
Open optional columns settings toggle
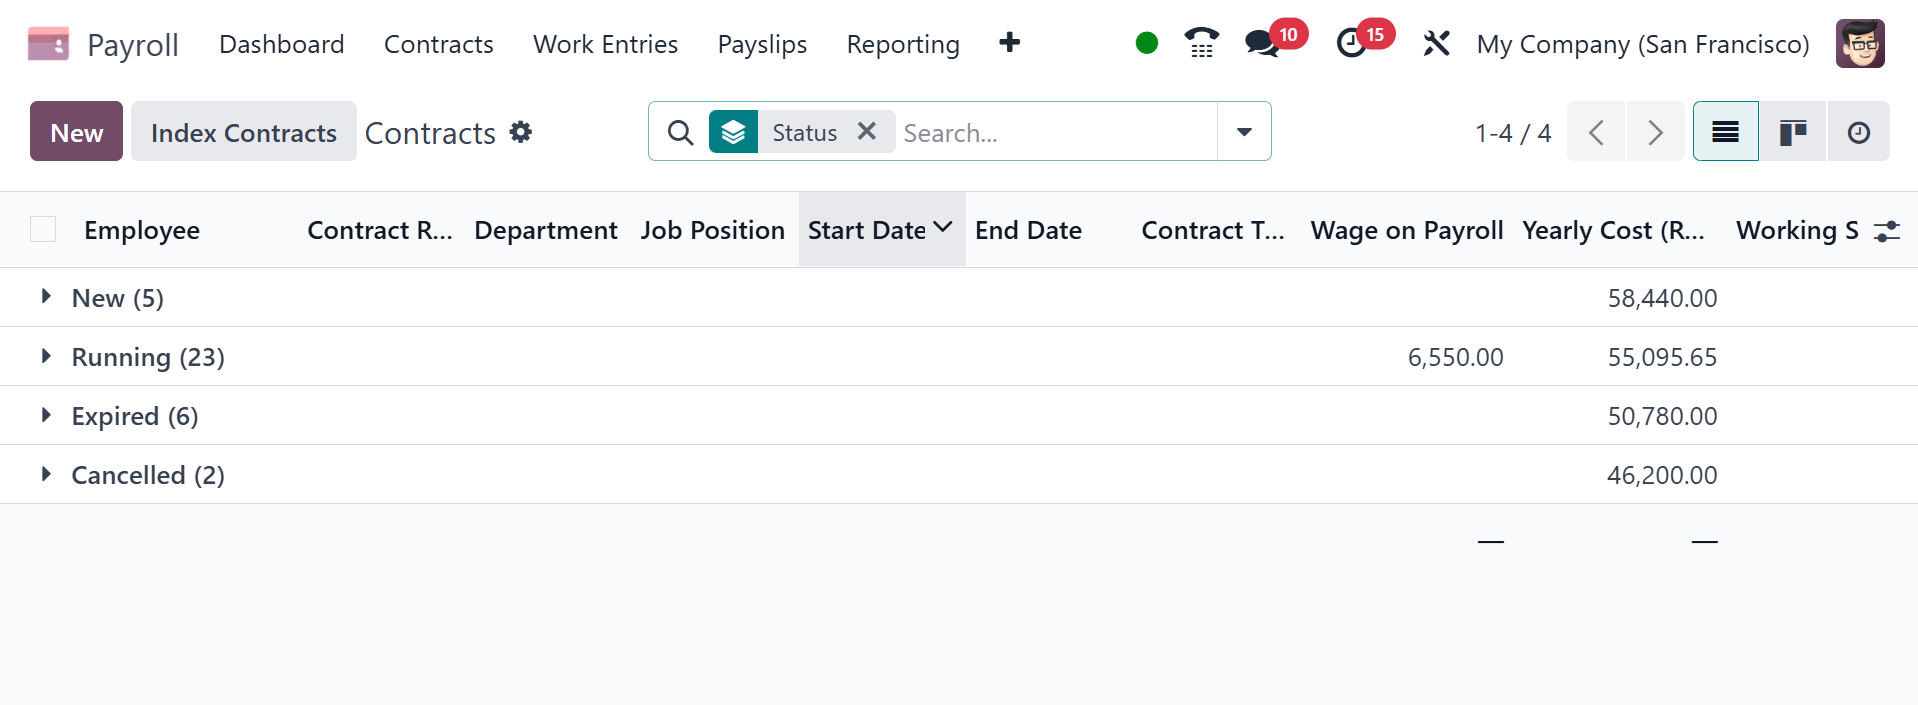click(x=1886, y=231)
